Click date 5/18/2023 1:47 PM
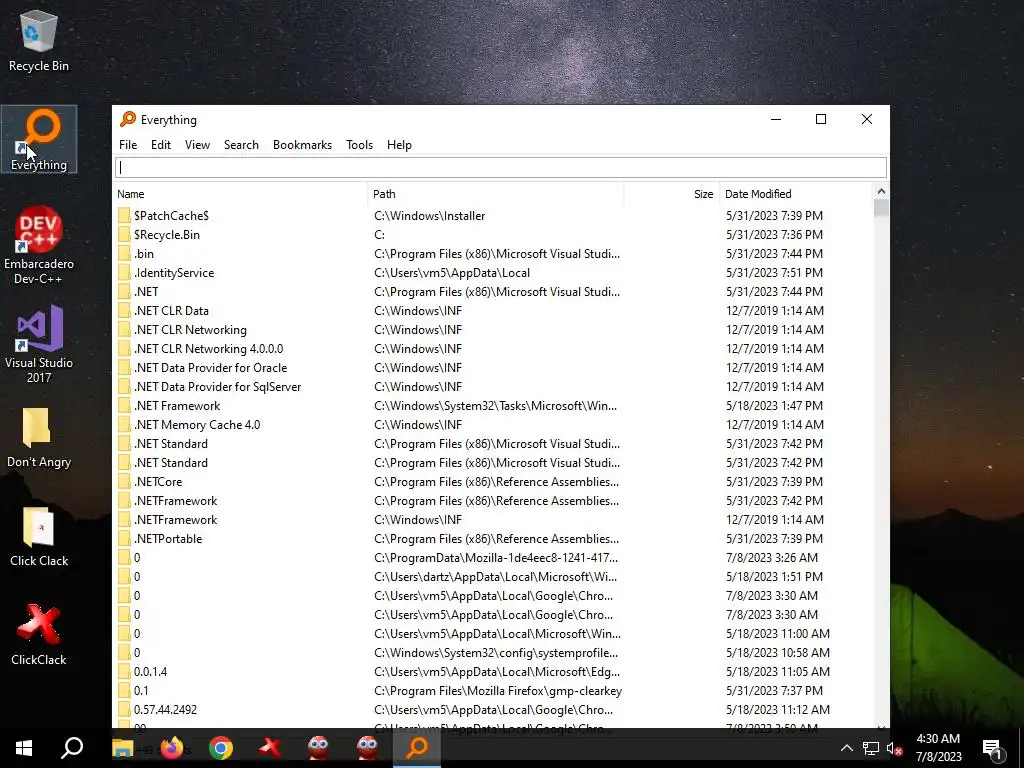1024x768 pixels. (x=775, y=405)
